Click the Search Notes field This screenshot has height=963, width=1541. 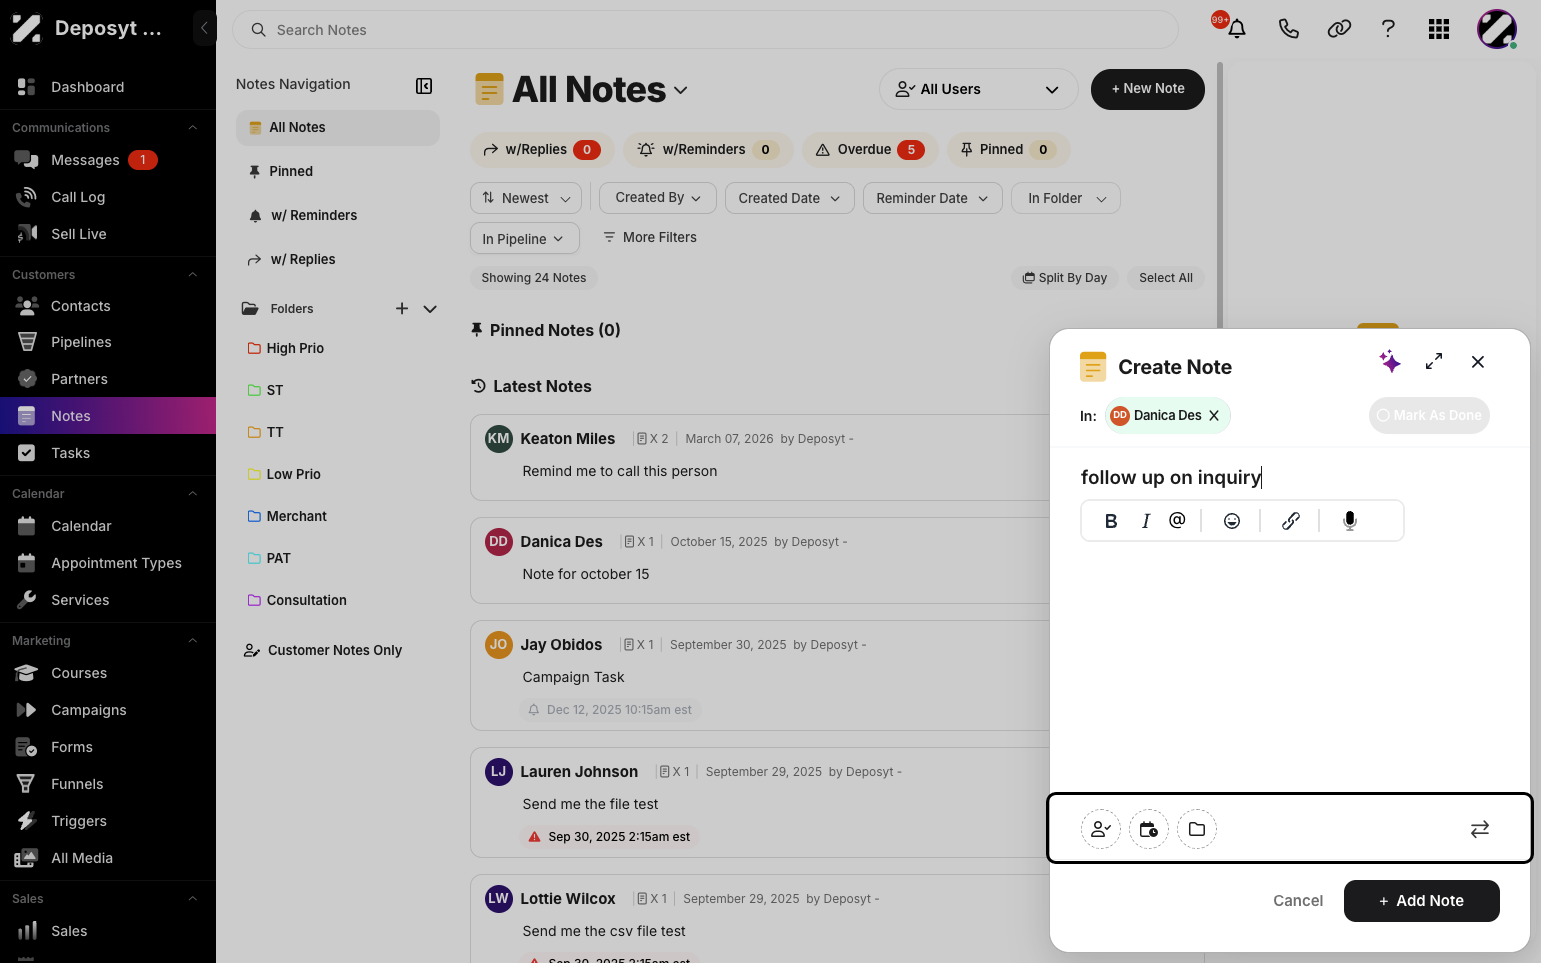[705, 30]
